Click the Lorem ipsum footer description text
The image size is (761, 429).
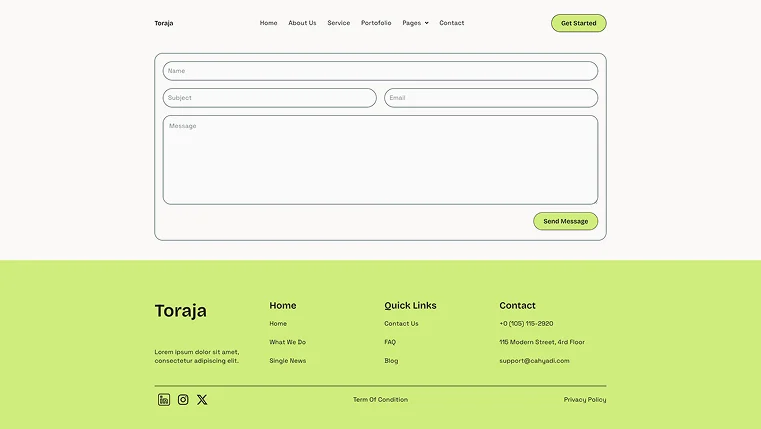click(197, 356)
